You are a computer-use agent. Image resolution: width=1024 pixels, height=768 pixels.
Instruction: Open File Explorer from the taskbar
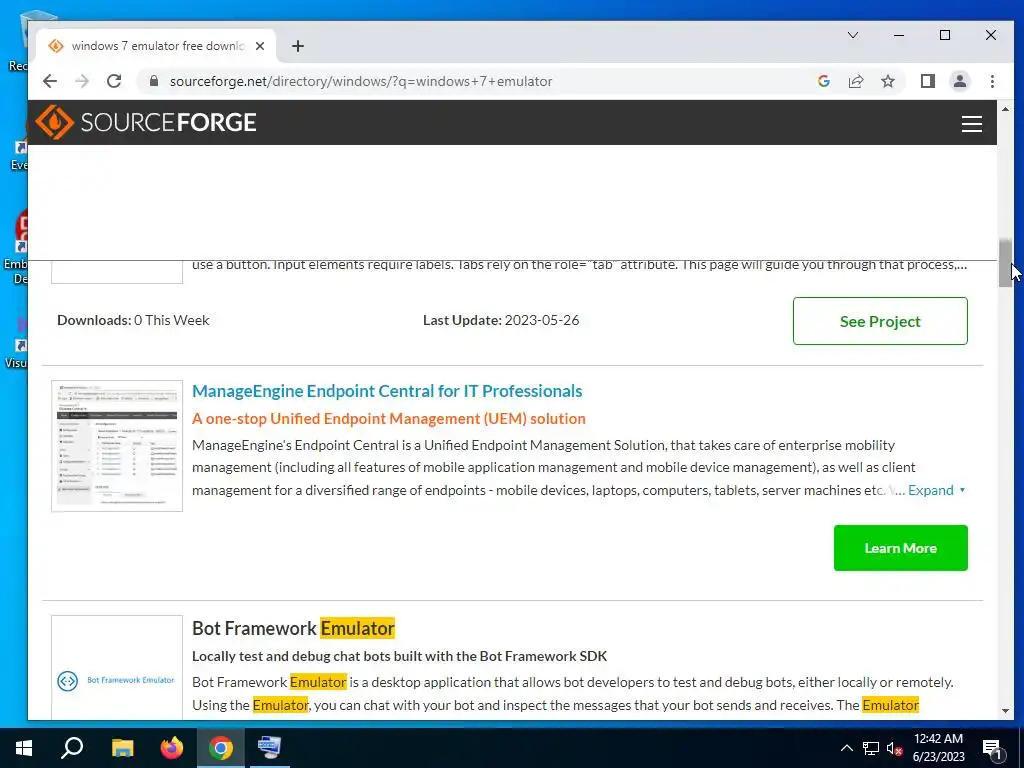pyautogui.click(x=122, y=747)
